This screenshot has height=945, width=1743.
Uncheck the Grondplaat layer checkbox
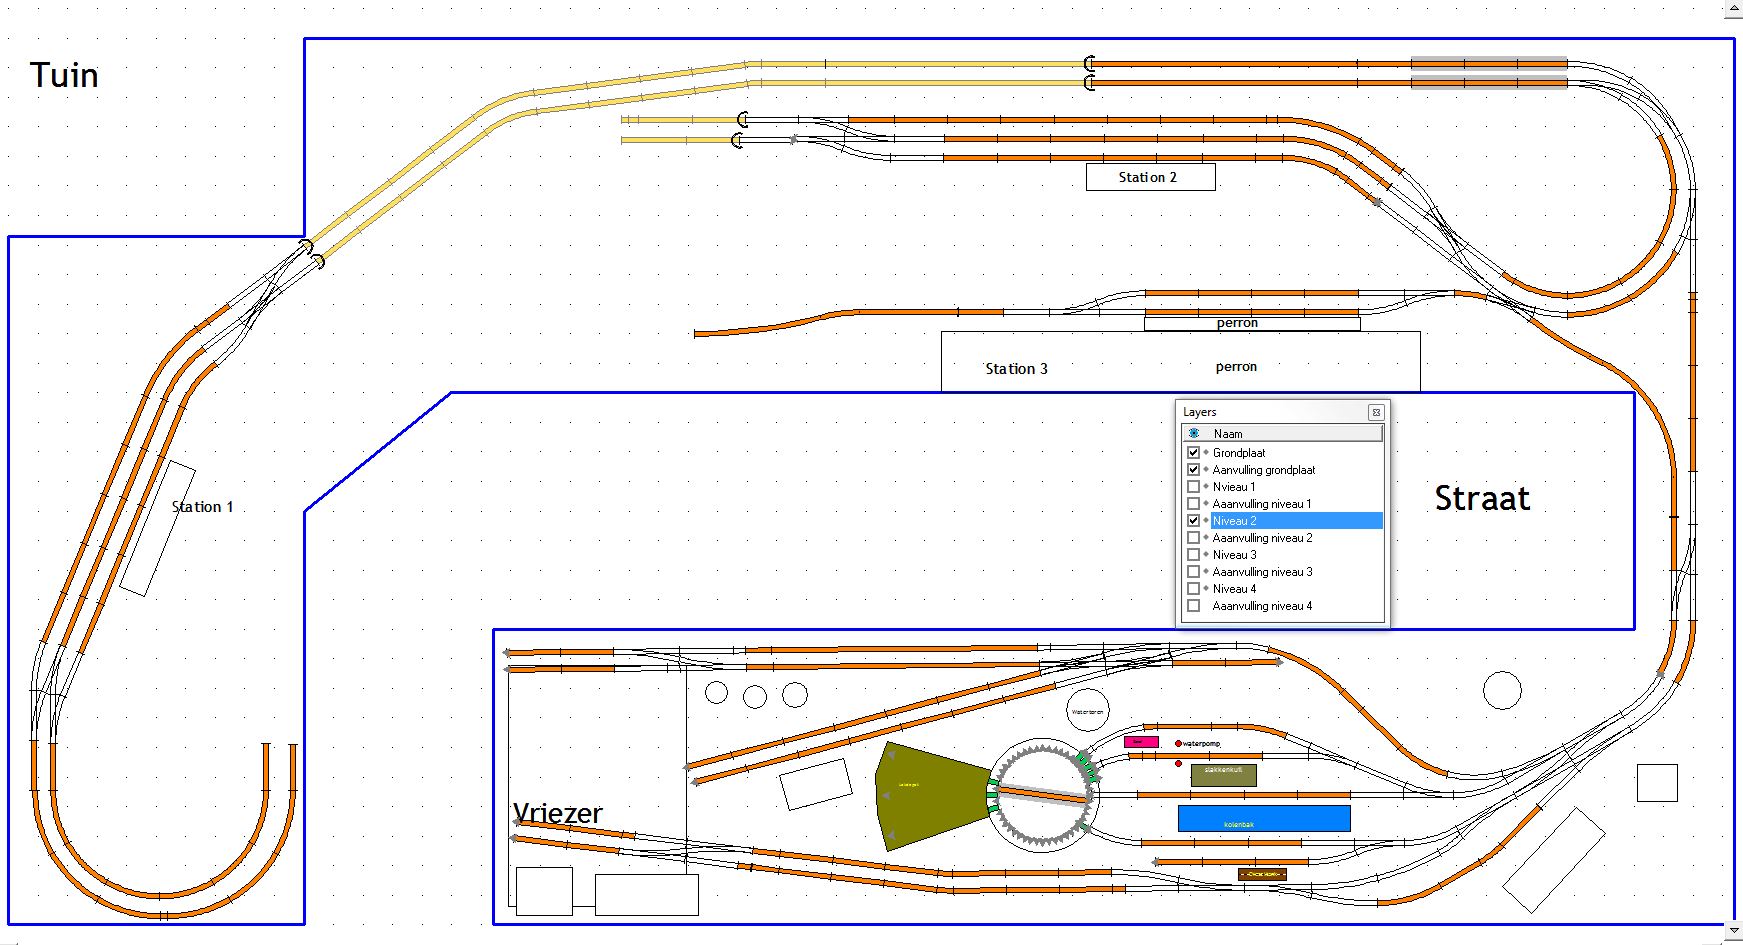click(x=1193, y=452)
